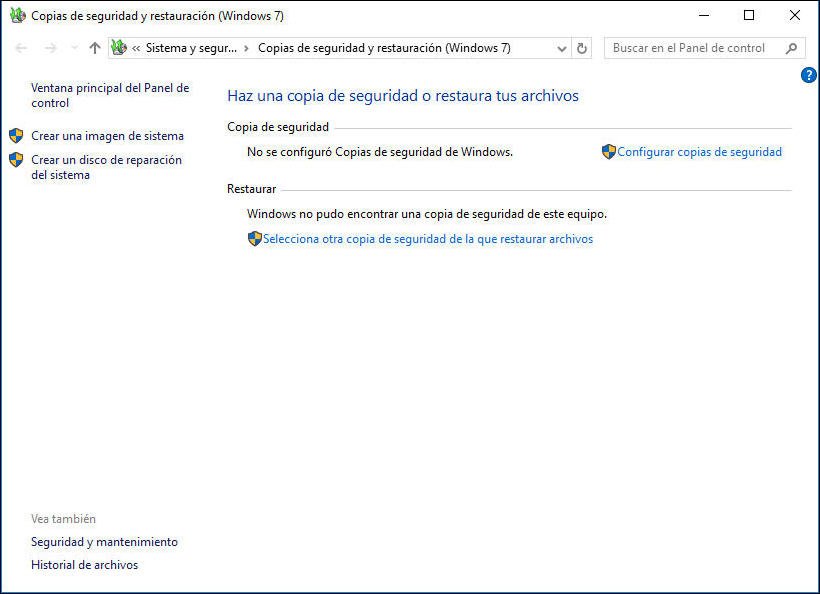Click the heading Haz una copia de seguridad
The image size is (820, 594).
[x=403, y=96]
